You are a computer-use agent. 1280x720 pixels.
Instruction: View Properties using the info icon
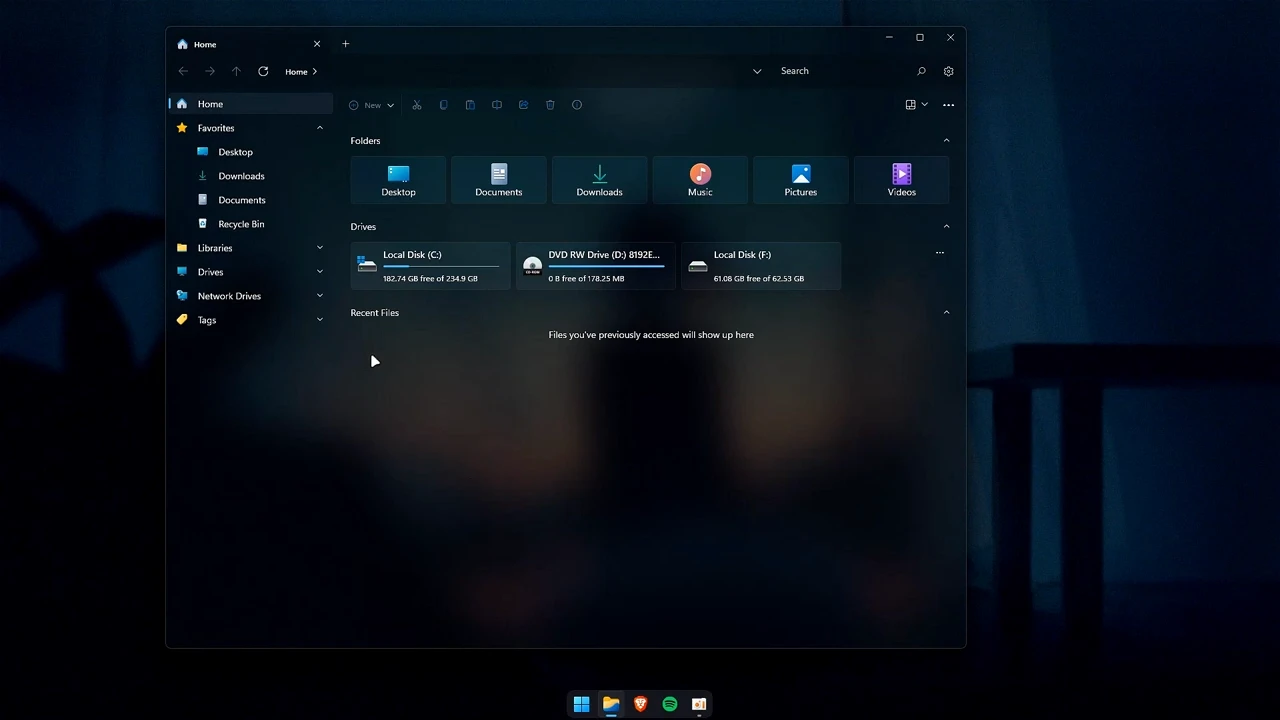pos(577,104)
